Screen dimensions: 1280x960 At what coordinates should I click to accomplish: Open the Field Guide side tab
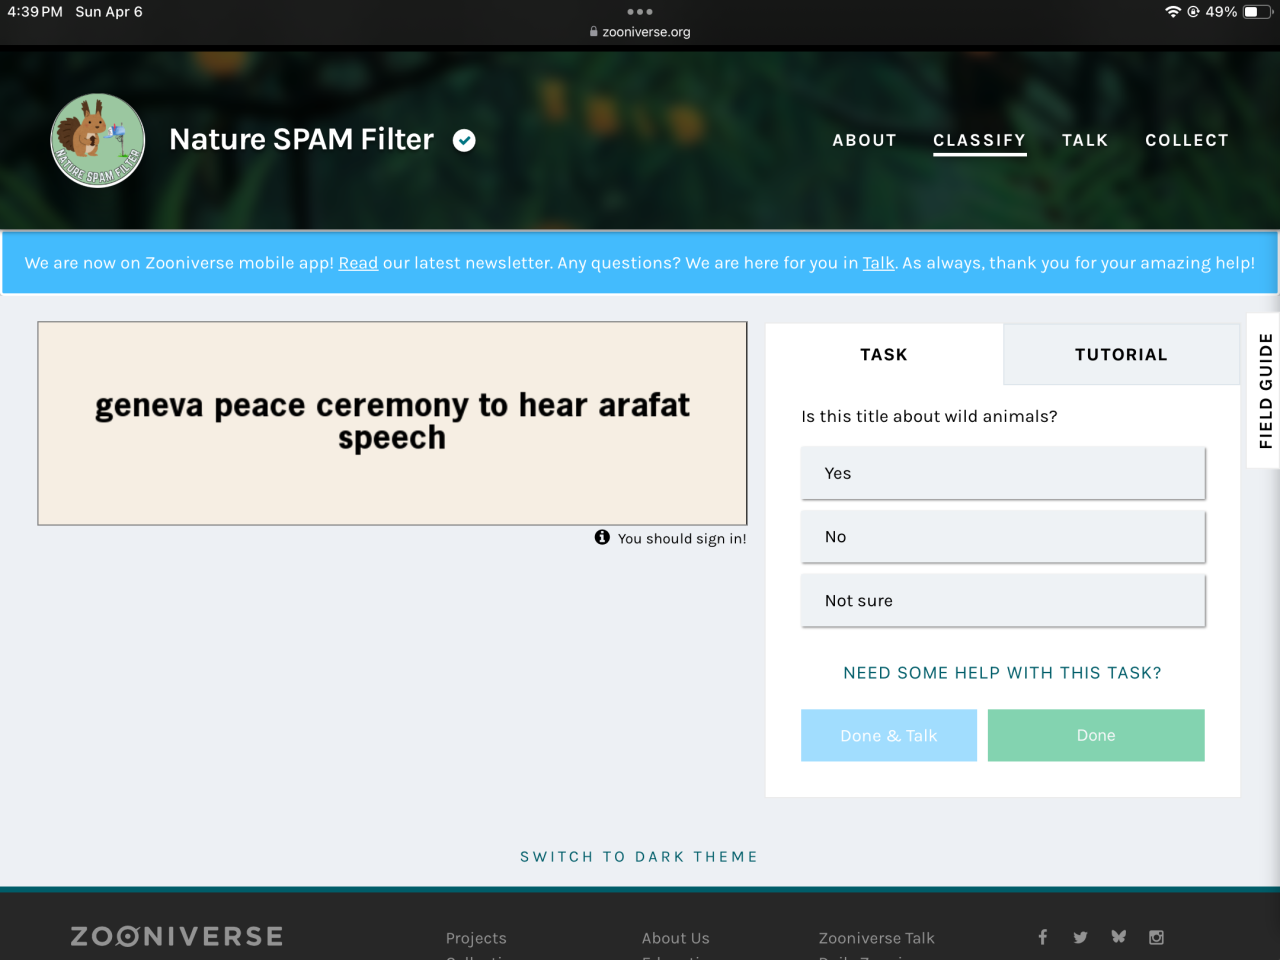pos(1265,391)
